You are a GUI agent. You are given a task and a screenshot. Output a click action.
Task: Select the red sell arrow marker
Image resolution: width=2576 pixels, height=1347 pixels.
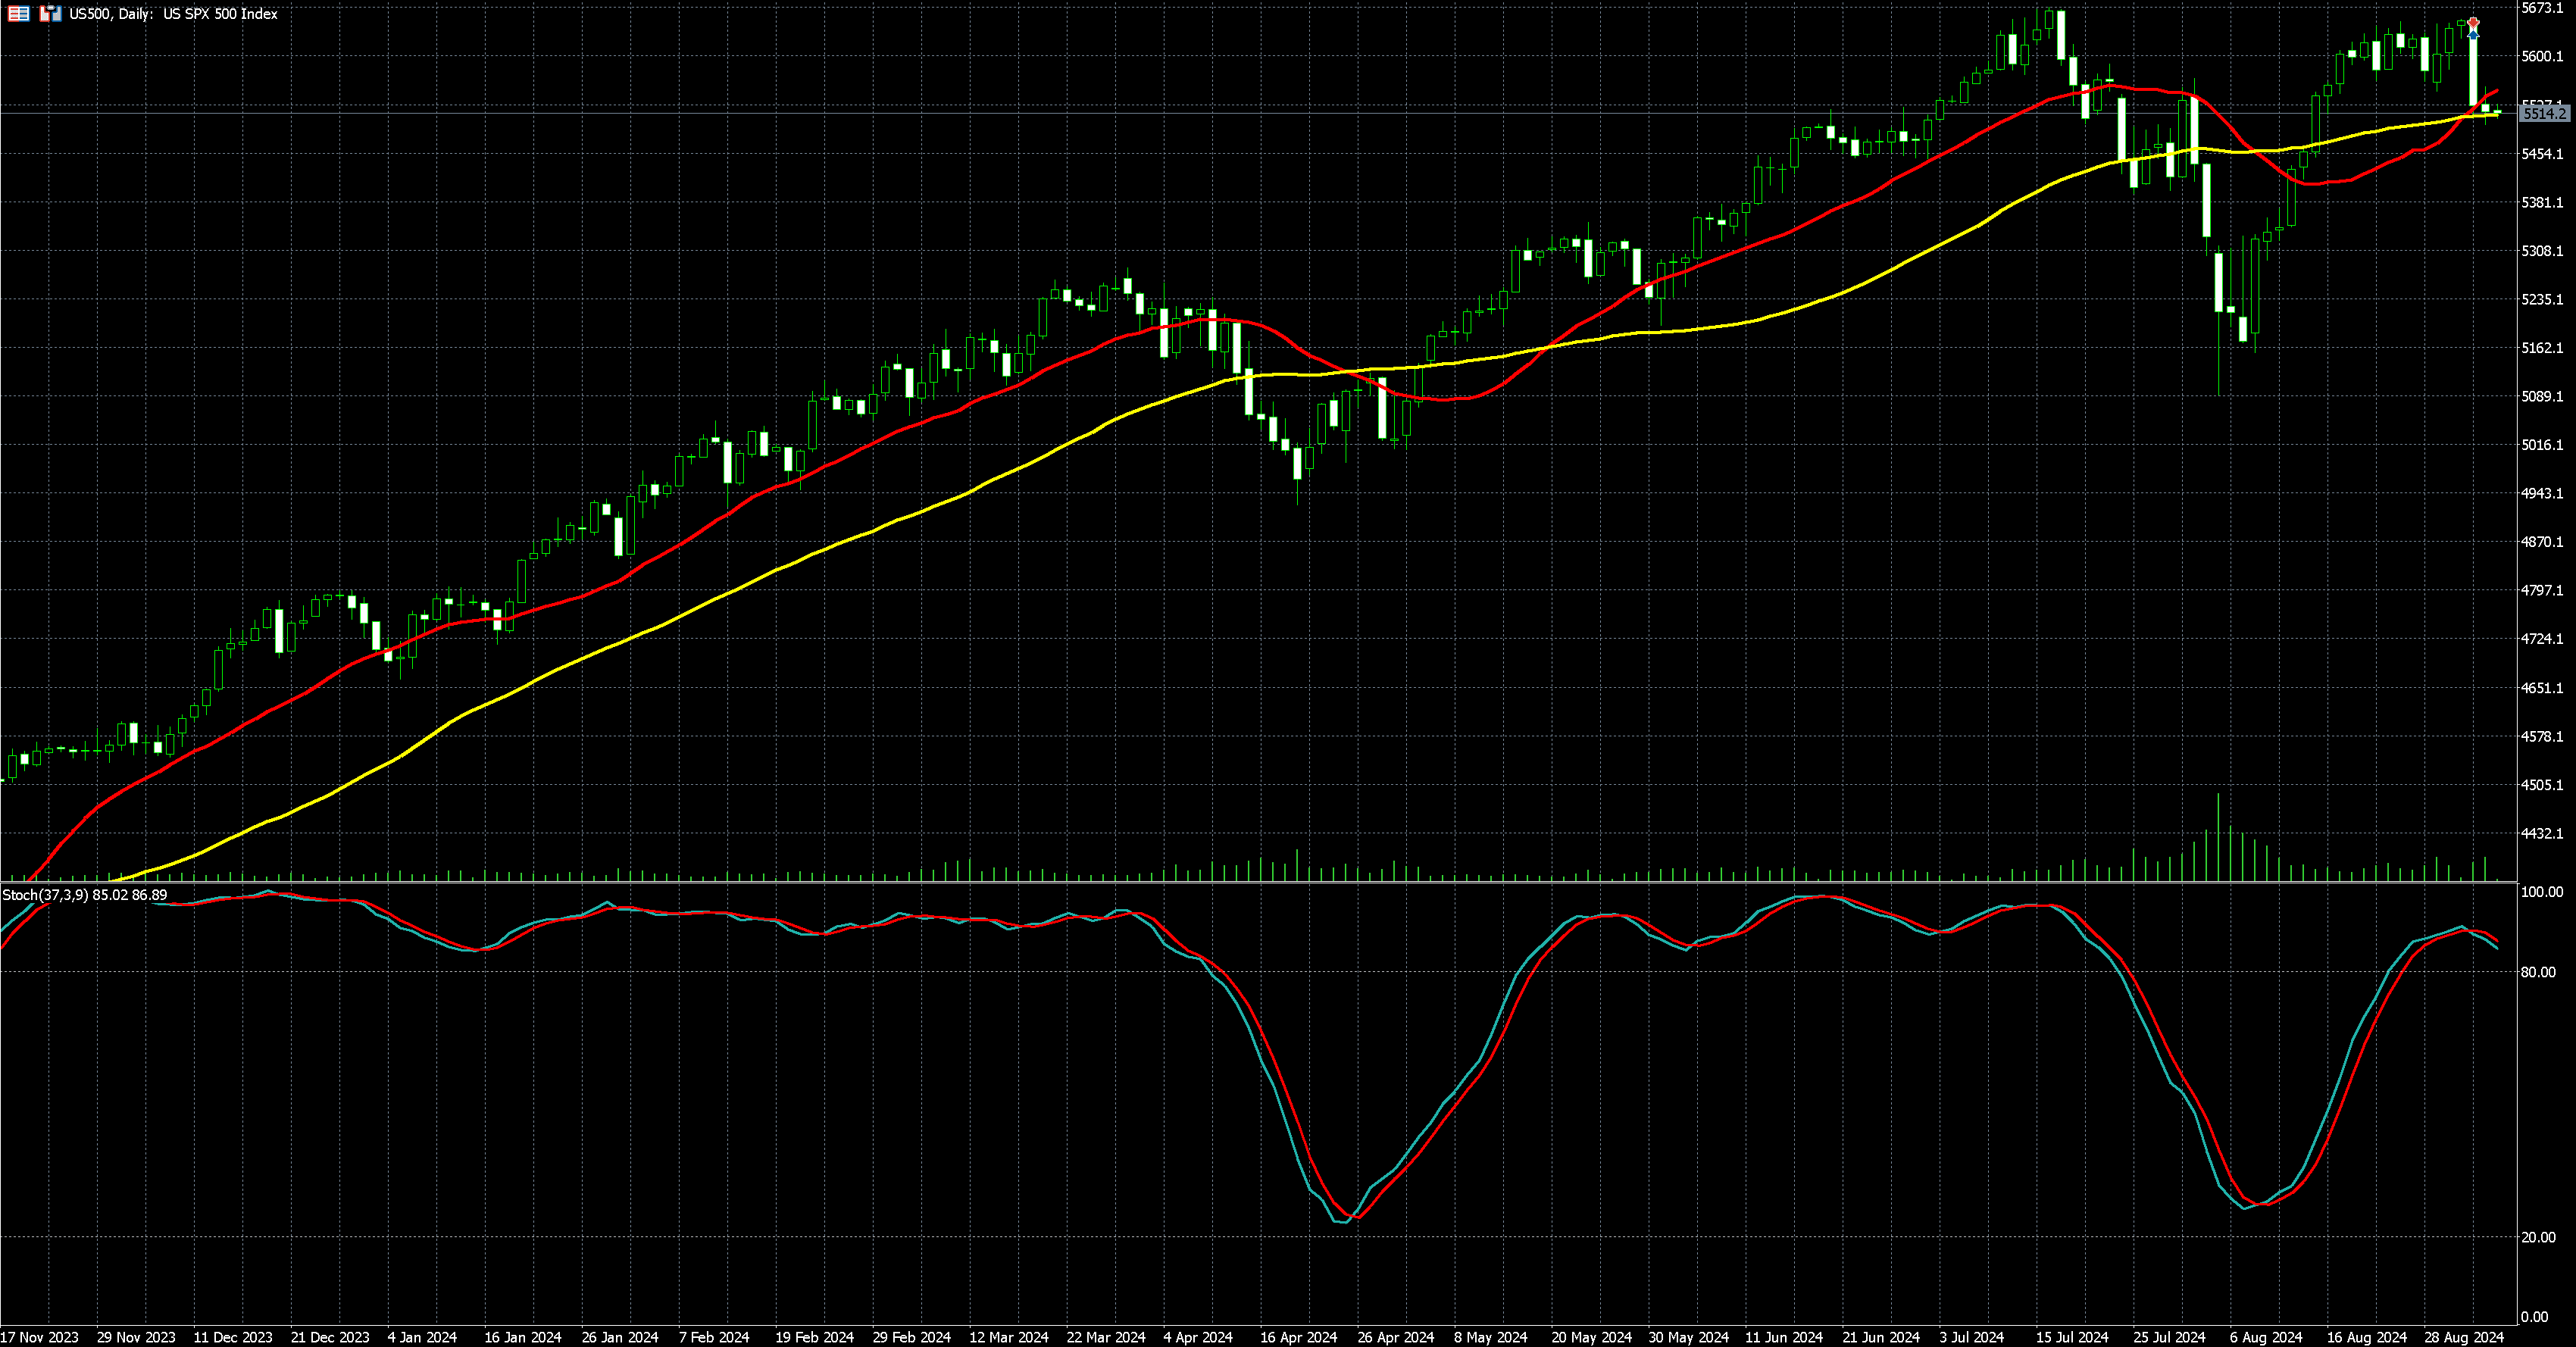click(x=2473, y=22)
